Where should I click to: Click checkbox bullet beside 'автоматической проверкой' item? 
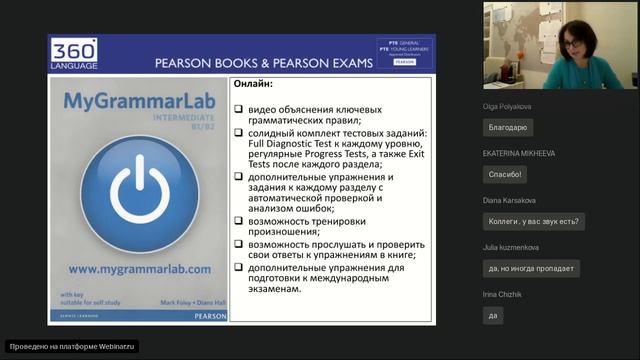[238, 176]
